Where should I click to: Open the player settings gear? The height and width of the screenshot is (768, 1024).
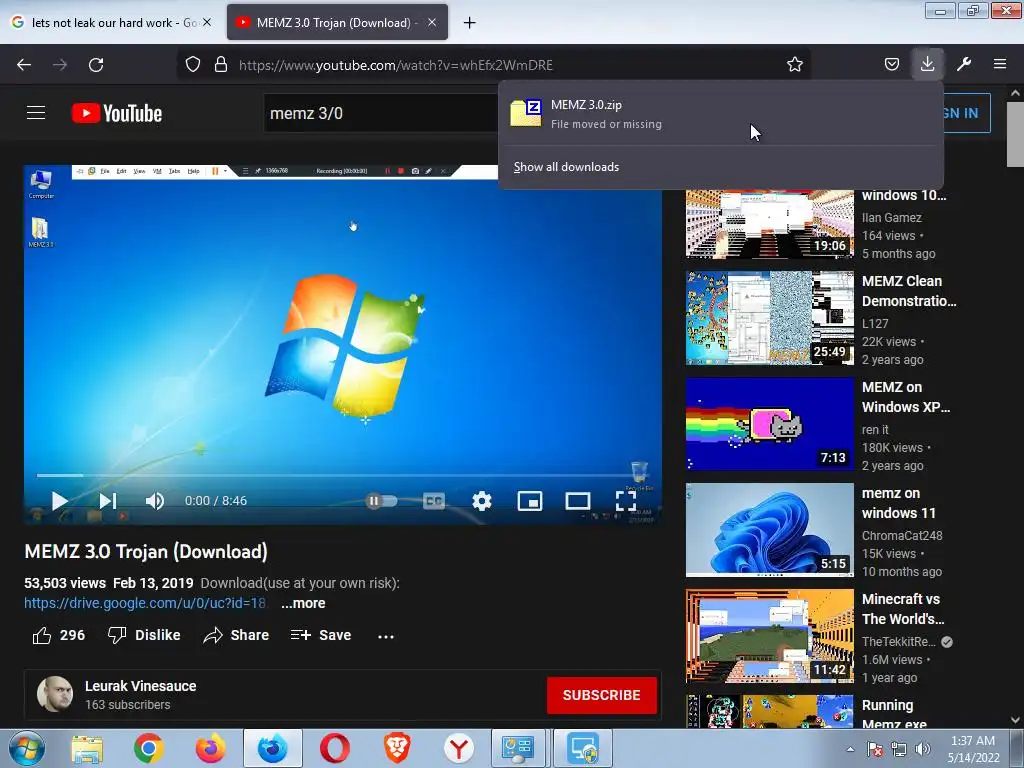tap(482, 501)
